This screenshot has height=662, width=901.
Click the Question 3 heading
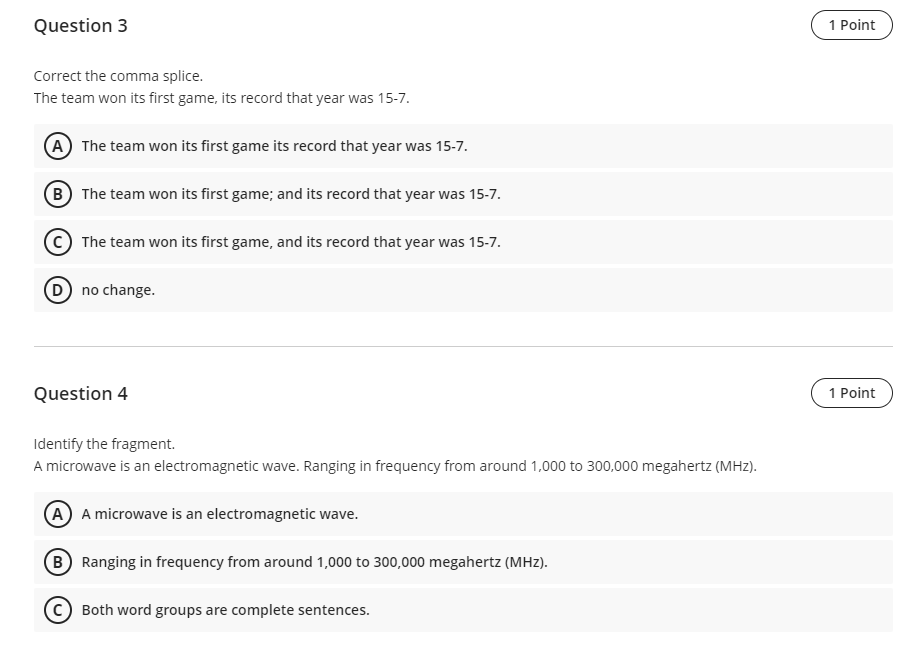click(x=81, y=26)
